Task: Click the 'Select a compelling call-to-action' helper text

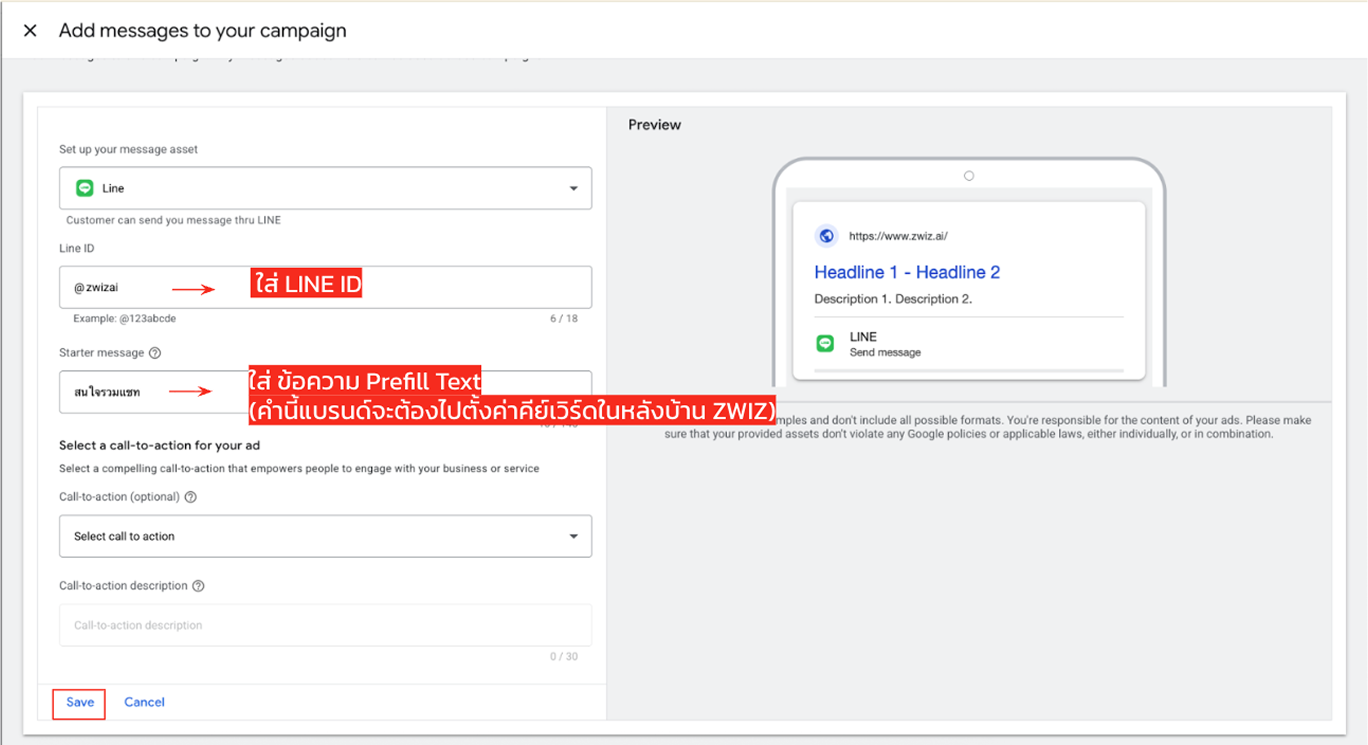Action: coord(299,469)
